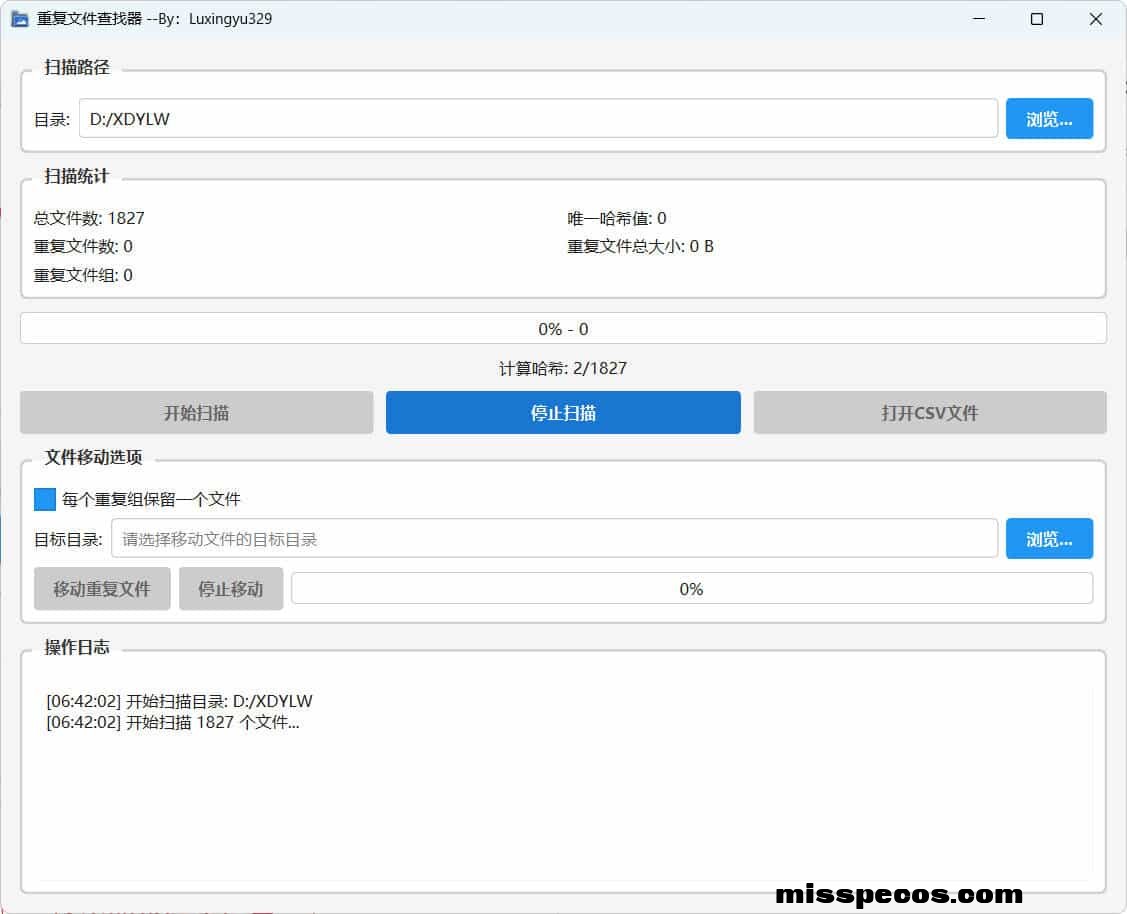Click the 目录 path field showing D:/XDYLW
This screenshot has height=914, width=1127.
click(x=538, y=119)
